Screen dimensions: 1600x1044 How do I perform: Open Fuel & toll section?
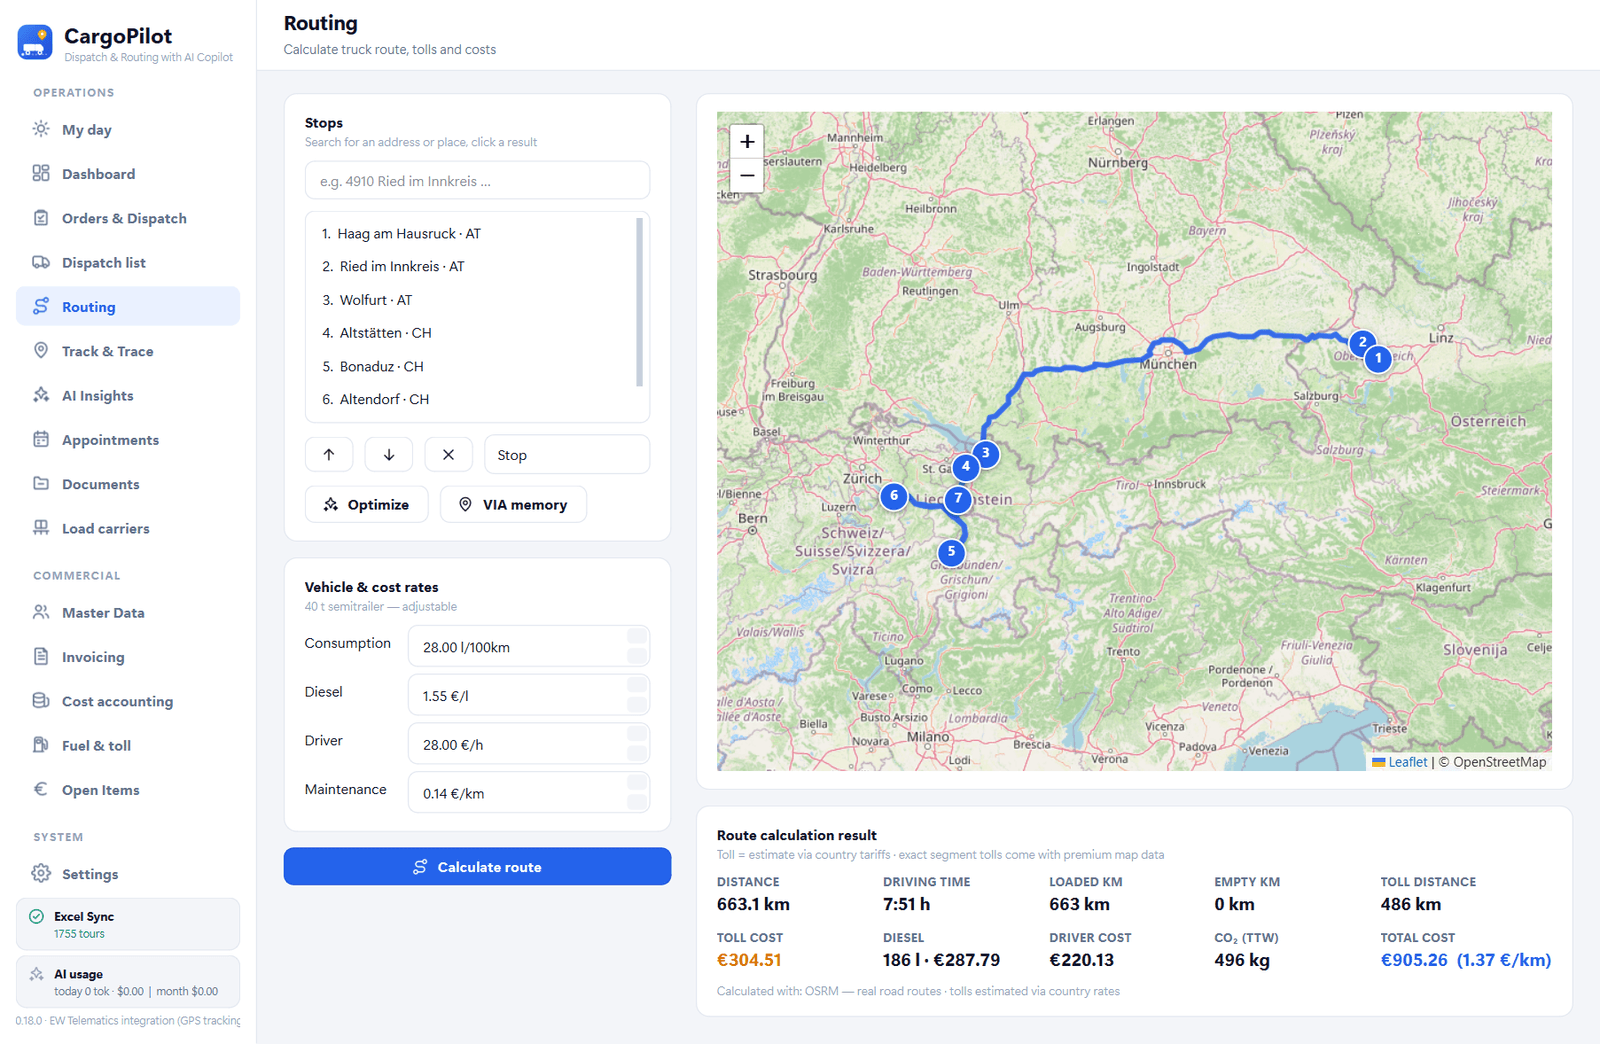(128, 745)
